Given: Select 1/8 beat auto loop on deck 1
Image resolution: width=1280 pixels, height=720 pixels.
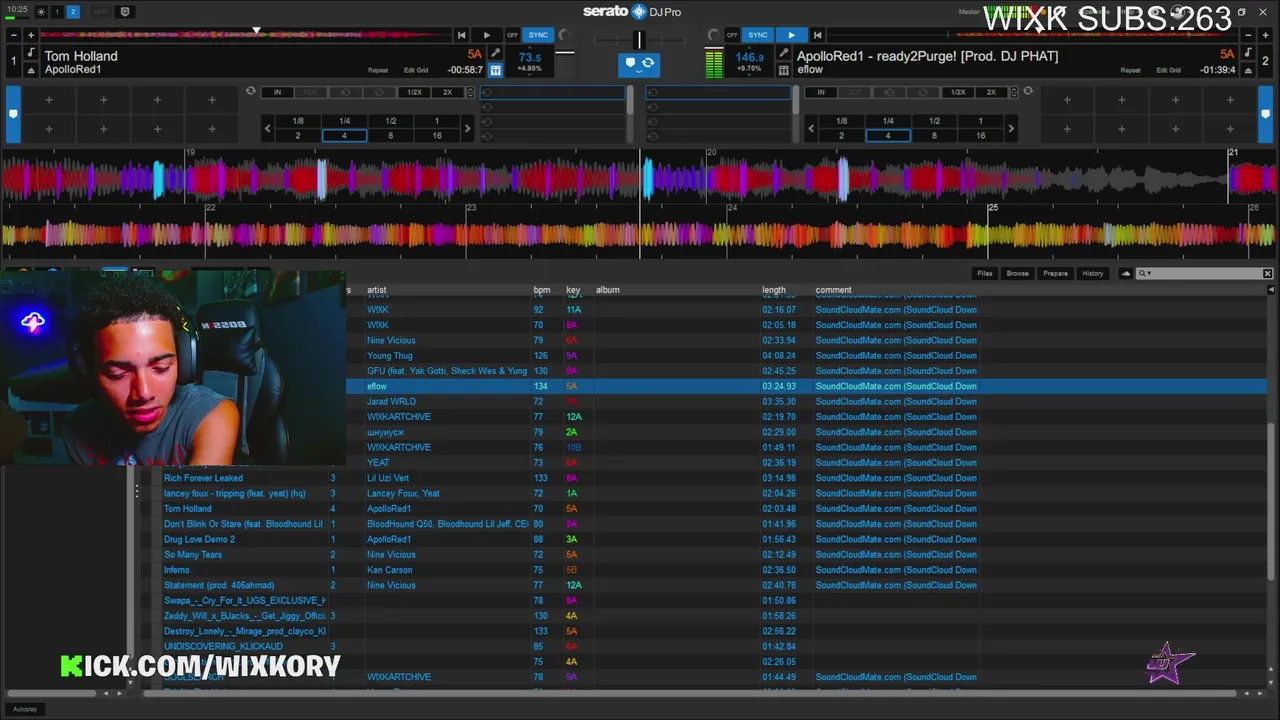Looking at the screenshot, I should pos(298,121).
